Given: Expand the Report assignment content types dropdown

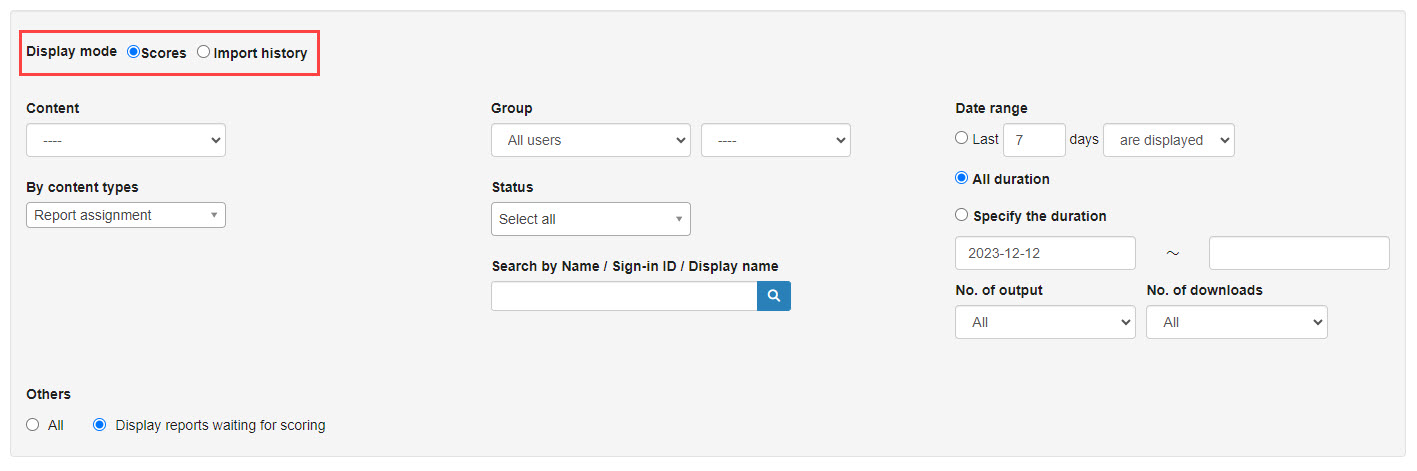Looking at the screenshot, I should [x=126, y=215].
